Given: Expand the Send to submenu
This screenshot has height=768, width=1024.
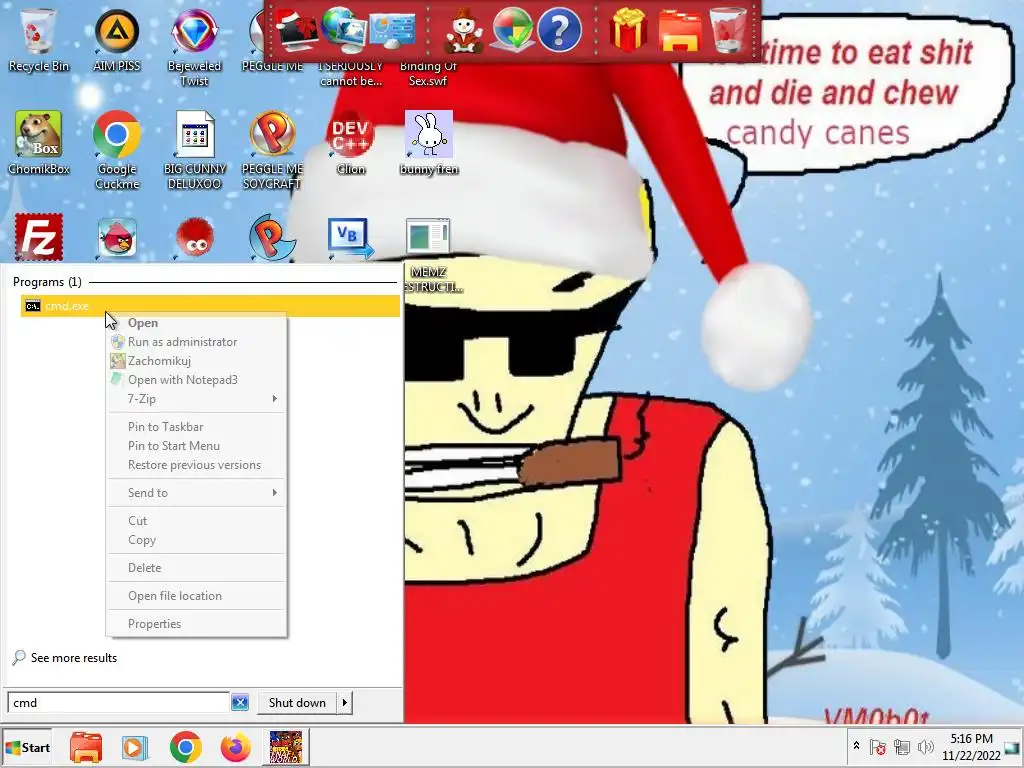Looking at the screenshot, I should tap(197, 492).
